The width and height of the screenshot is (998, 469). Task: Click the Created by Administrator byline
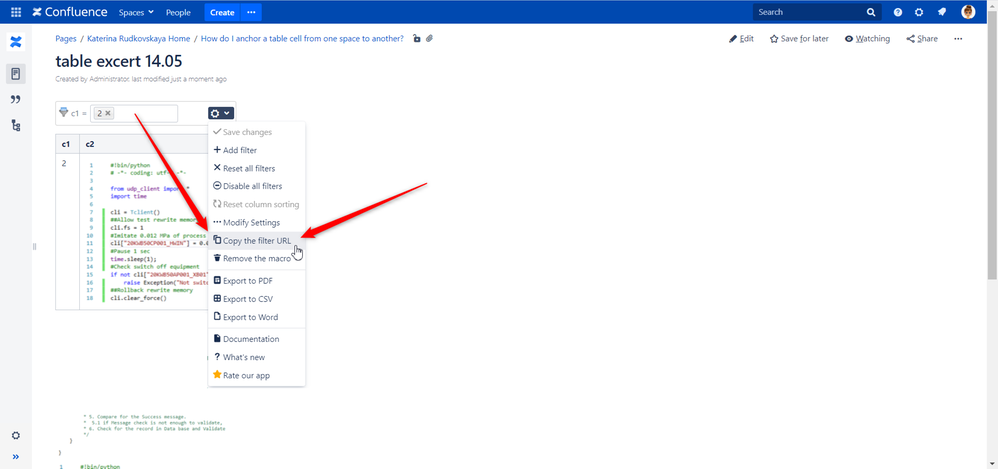click(141, 80)
